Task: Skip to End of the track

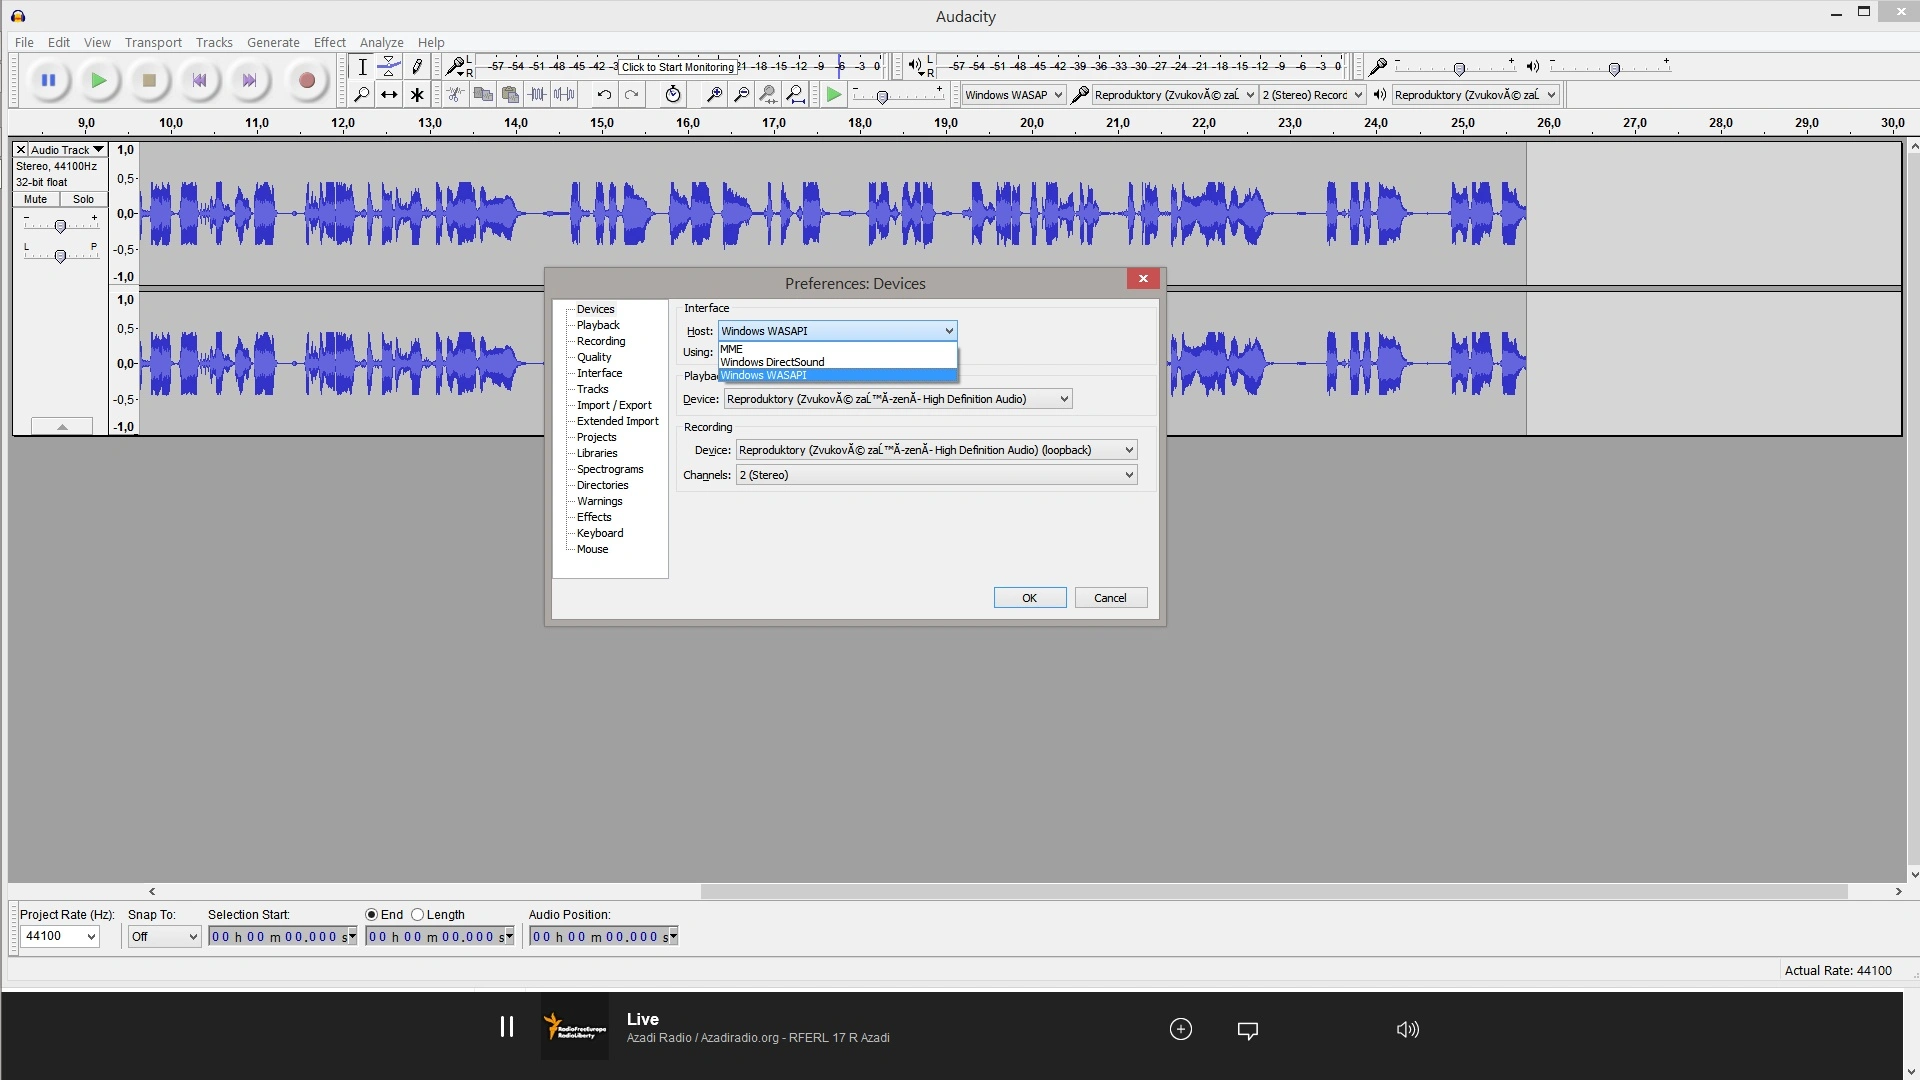Action: (x=249, y=80)
